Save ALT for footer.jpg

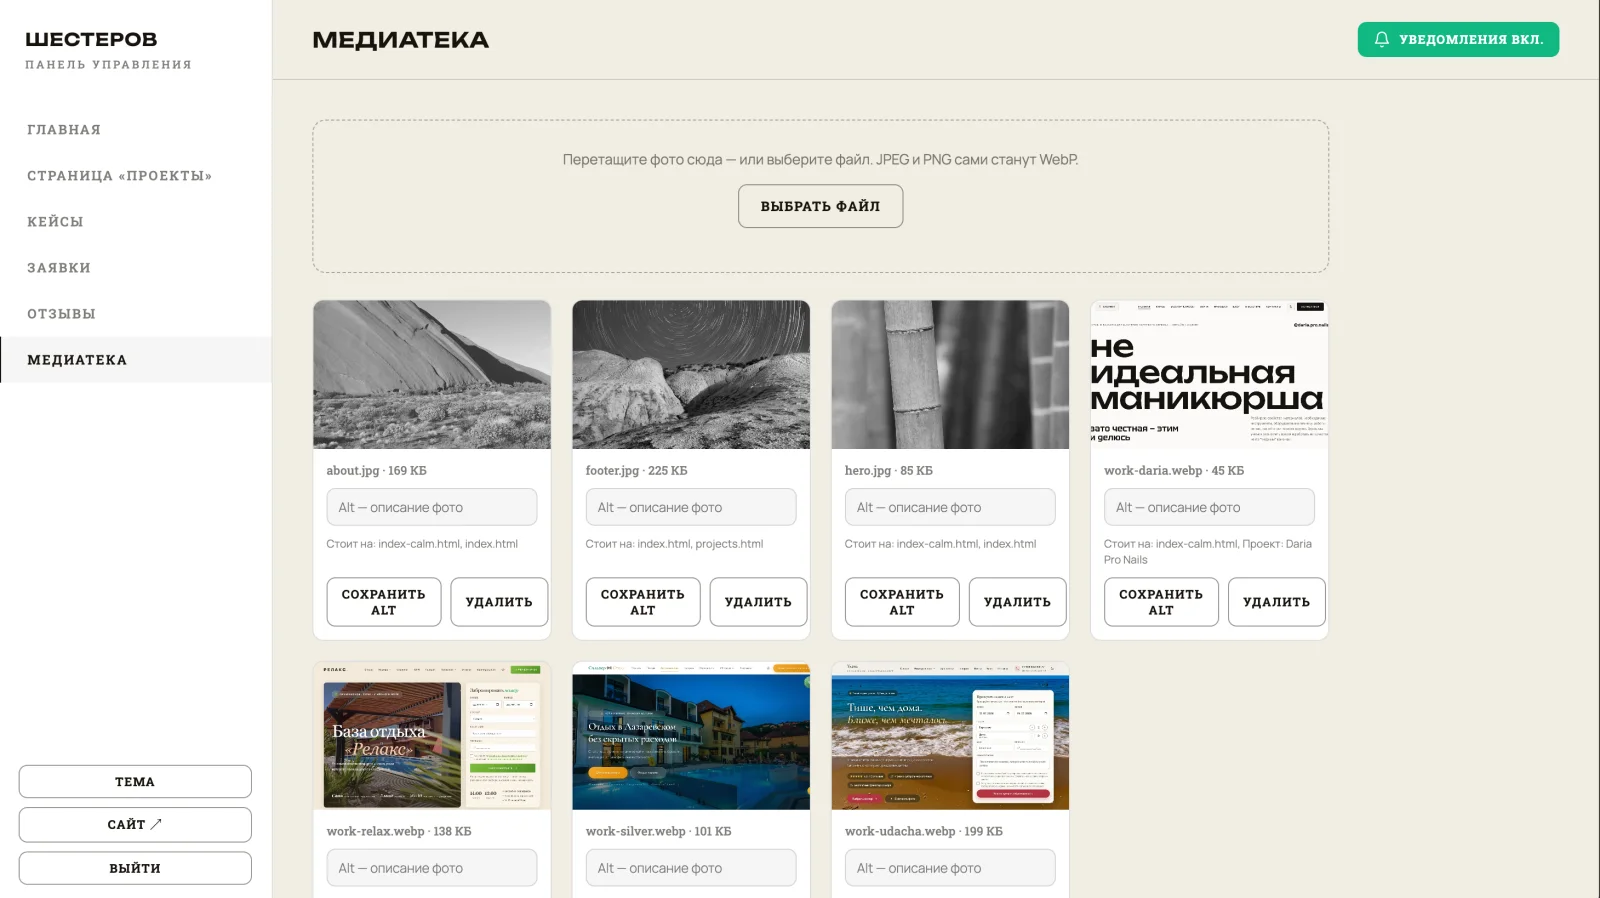point(643,602)
